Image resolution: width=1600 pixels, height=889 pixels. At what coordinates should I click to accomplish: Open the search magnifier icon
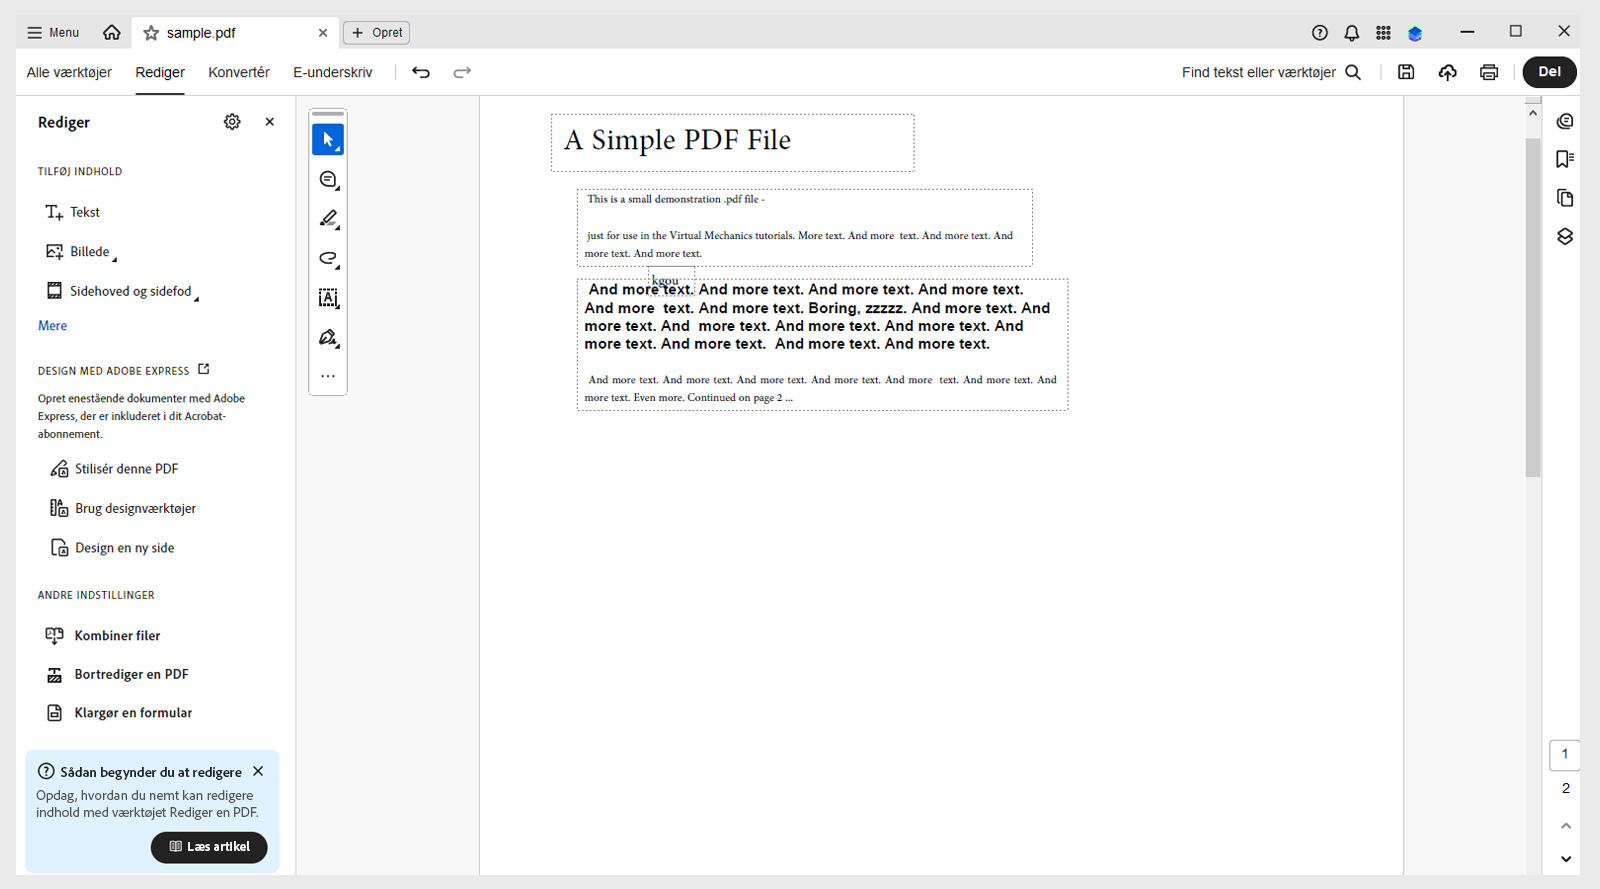point(1353,72)
